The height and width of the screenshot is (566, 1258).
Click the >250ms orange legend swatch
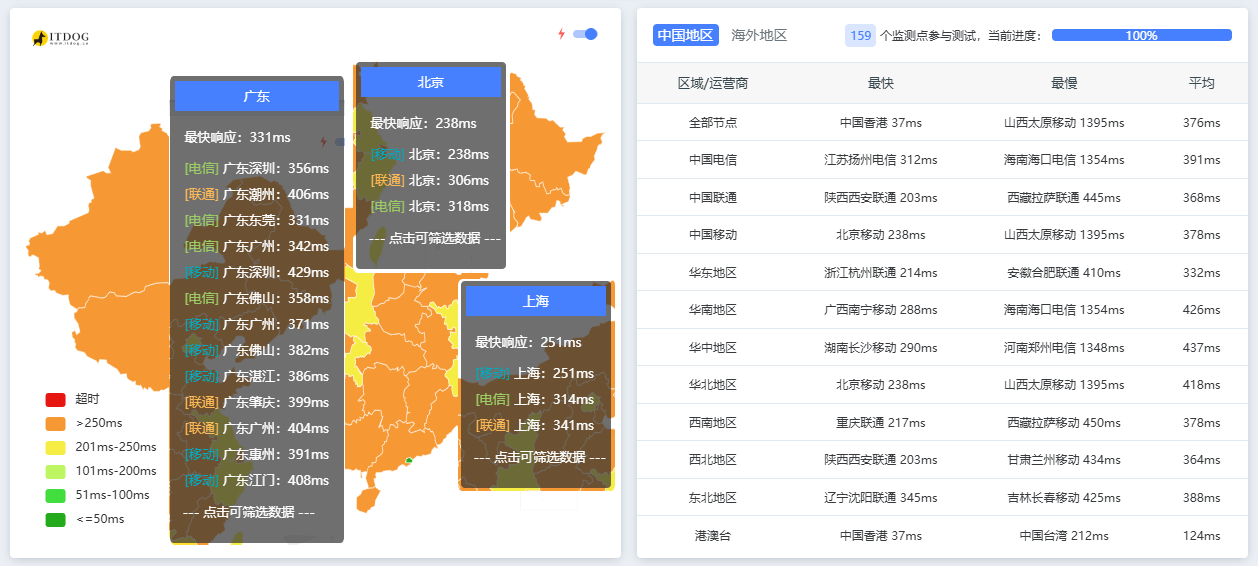pos(55,423)
